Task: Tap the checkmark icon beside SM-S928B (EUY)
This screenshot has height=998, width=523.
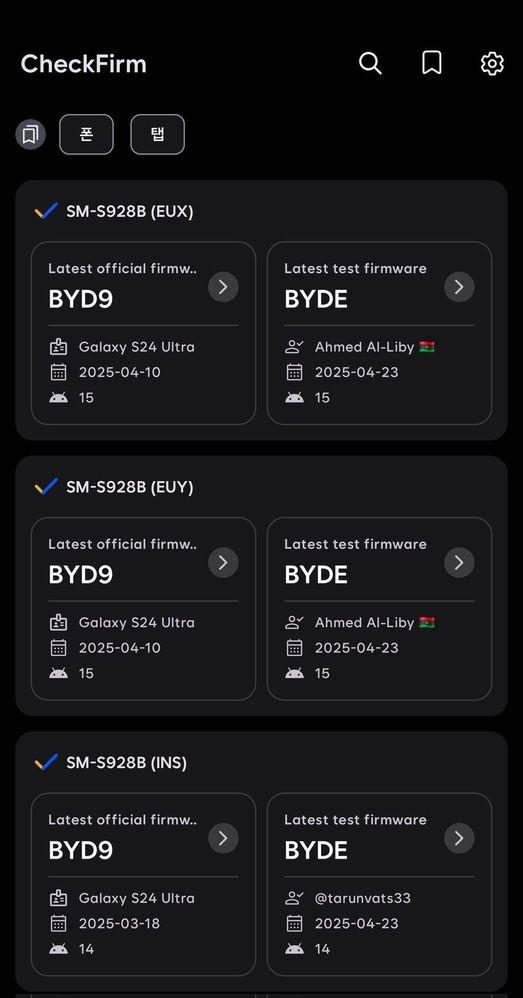Action: [x=46, y=487]
